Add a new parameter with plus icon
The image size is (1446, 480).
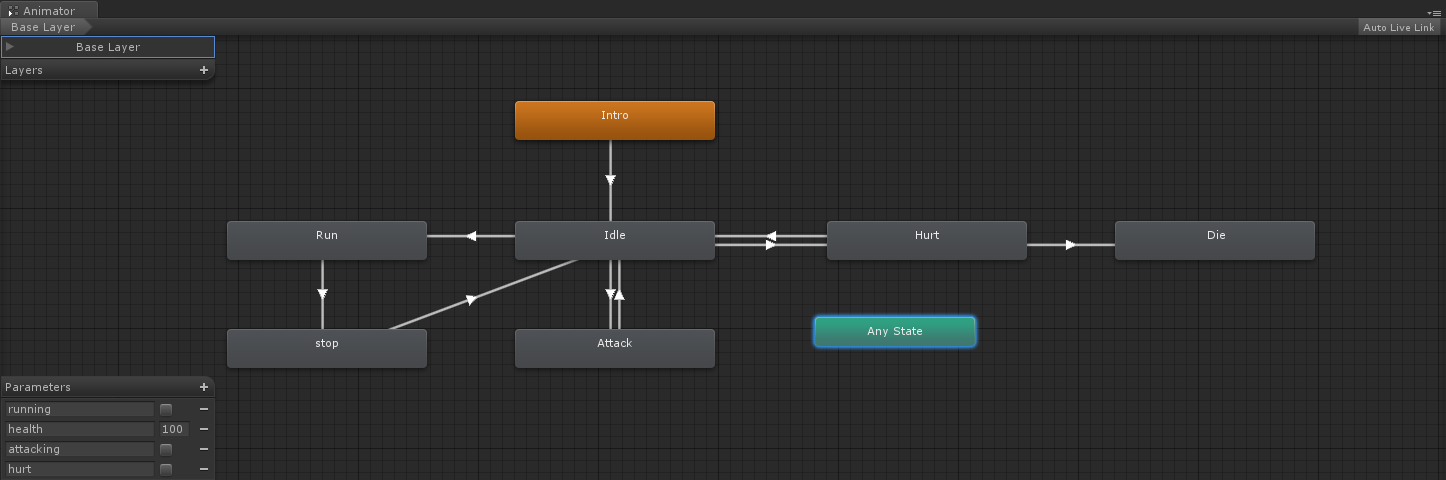204,387
